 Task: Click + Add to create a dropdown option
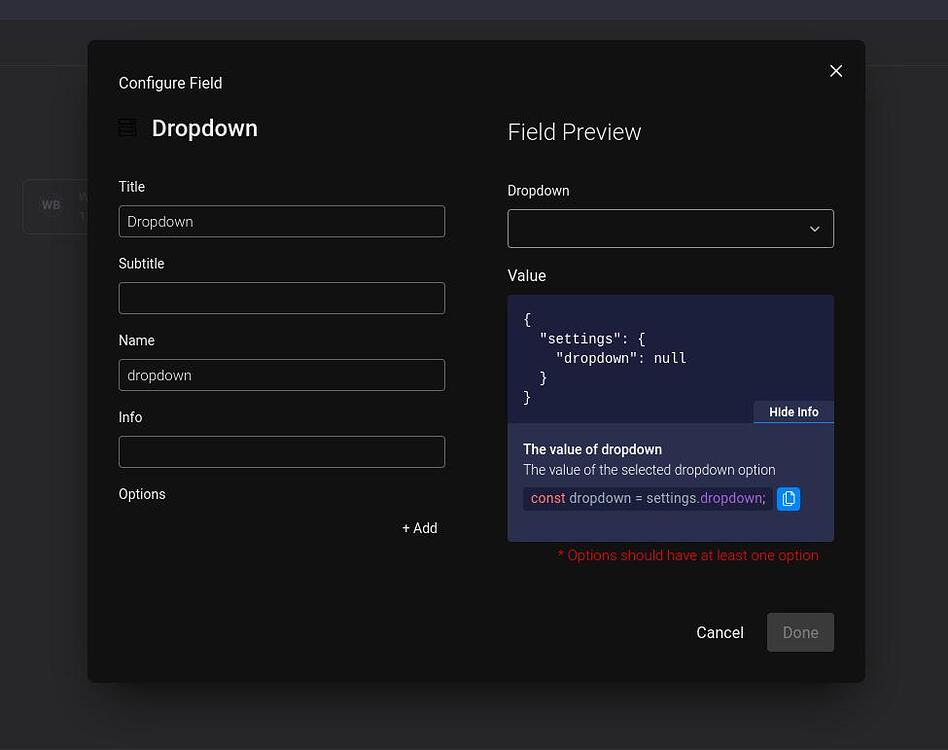419,528
